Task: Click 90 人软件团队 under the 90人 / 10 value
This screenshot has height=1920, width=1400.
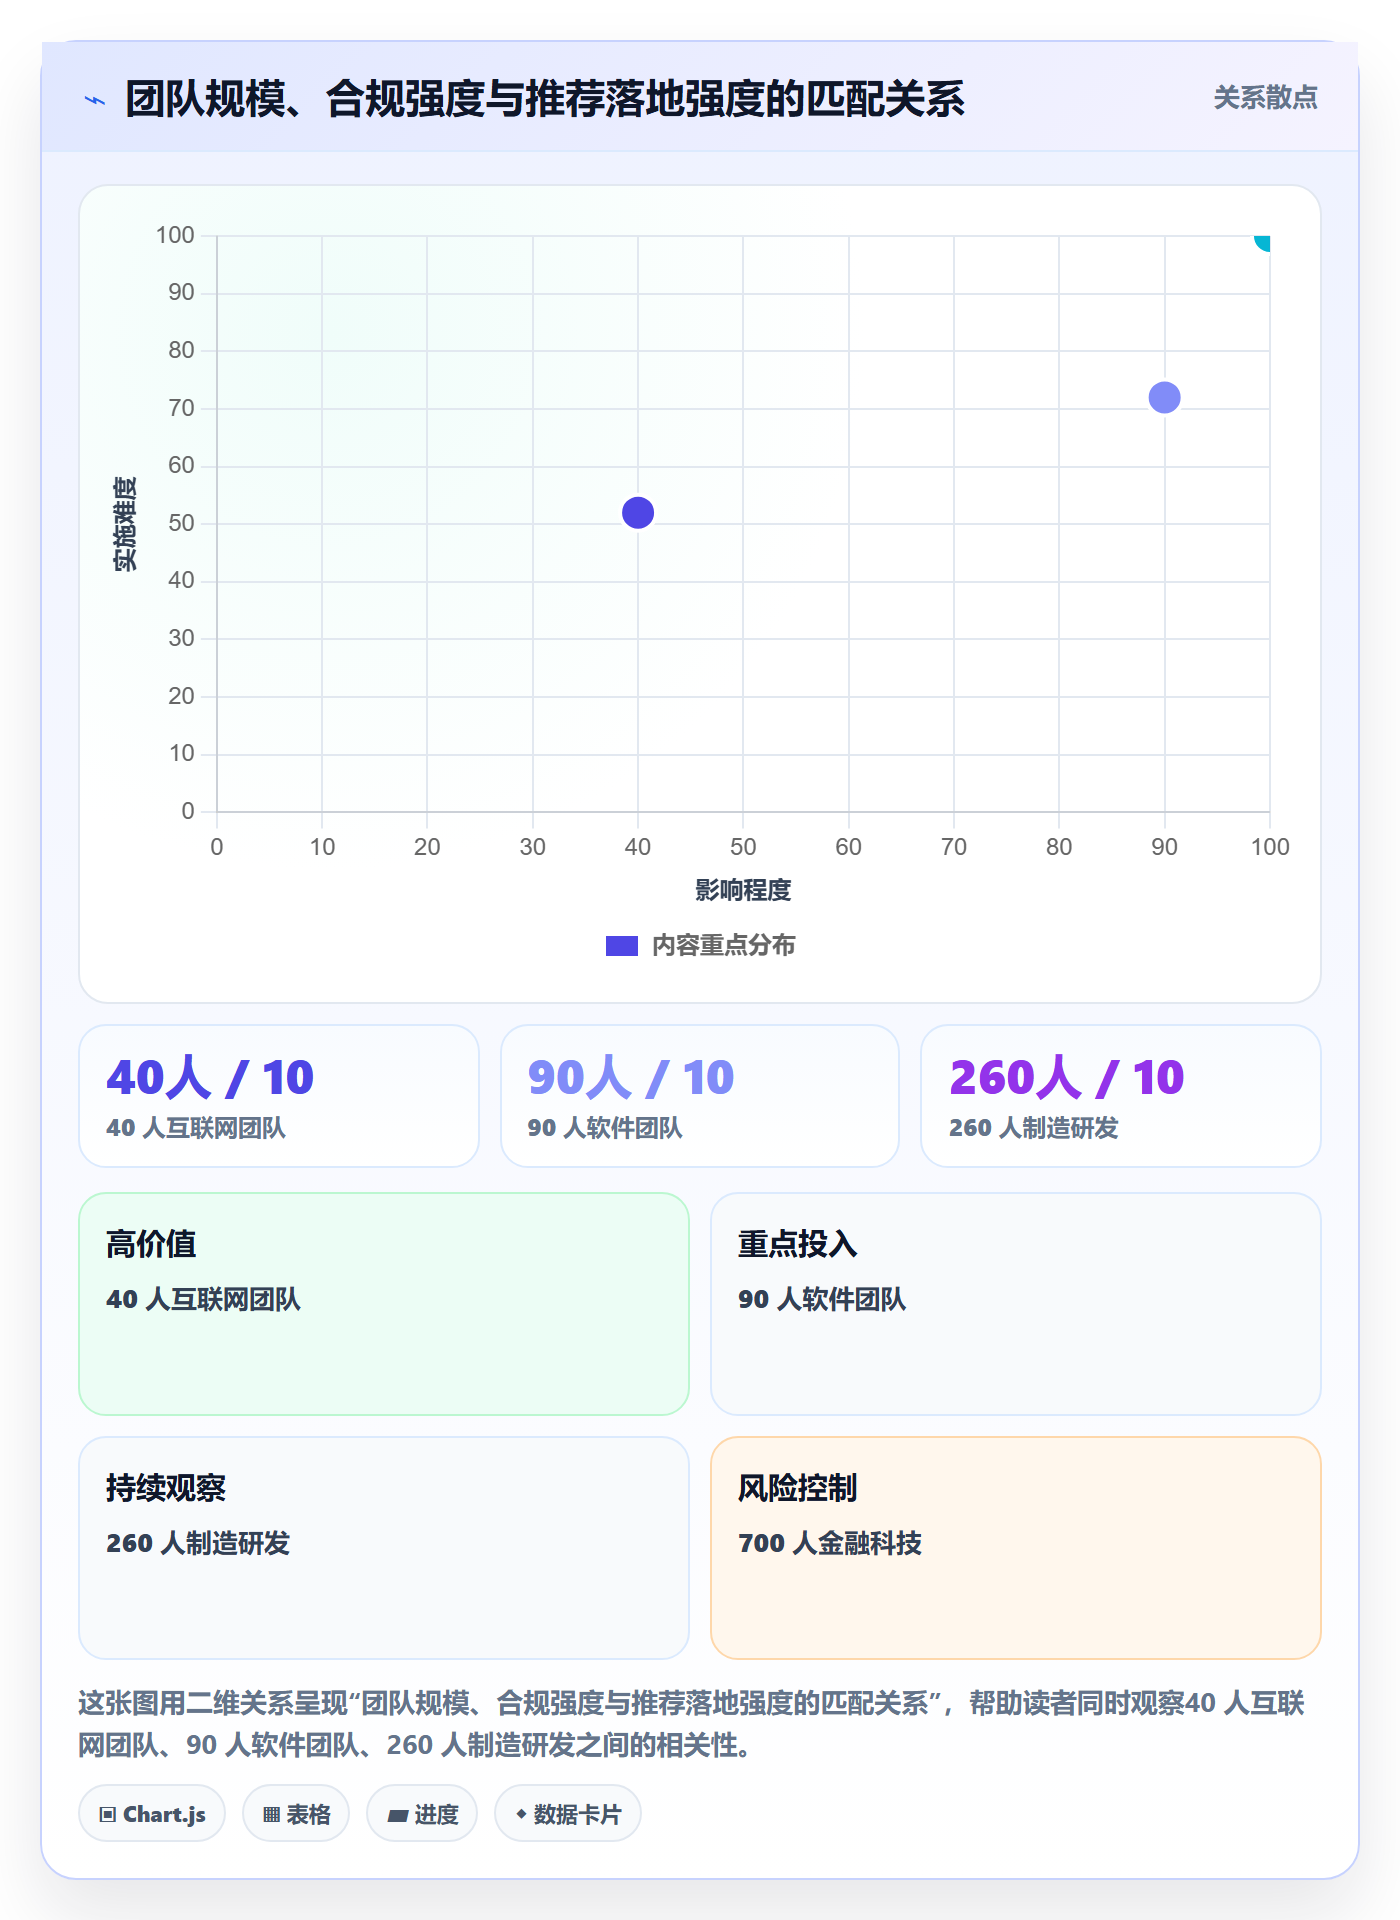Action: 605,1128
